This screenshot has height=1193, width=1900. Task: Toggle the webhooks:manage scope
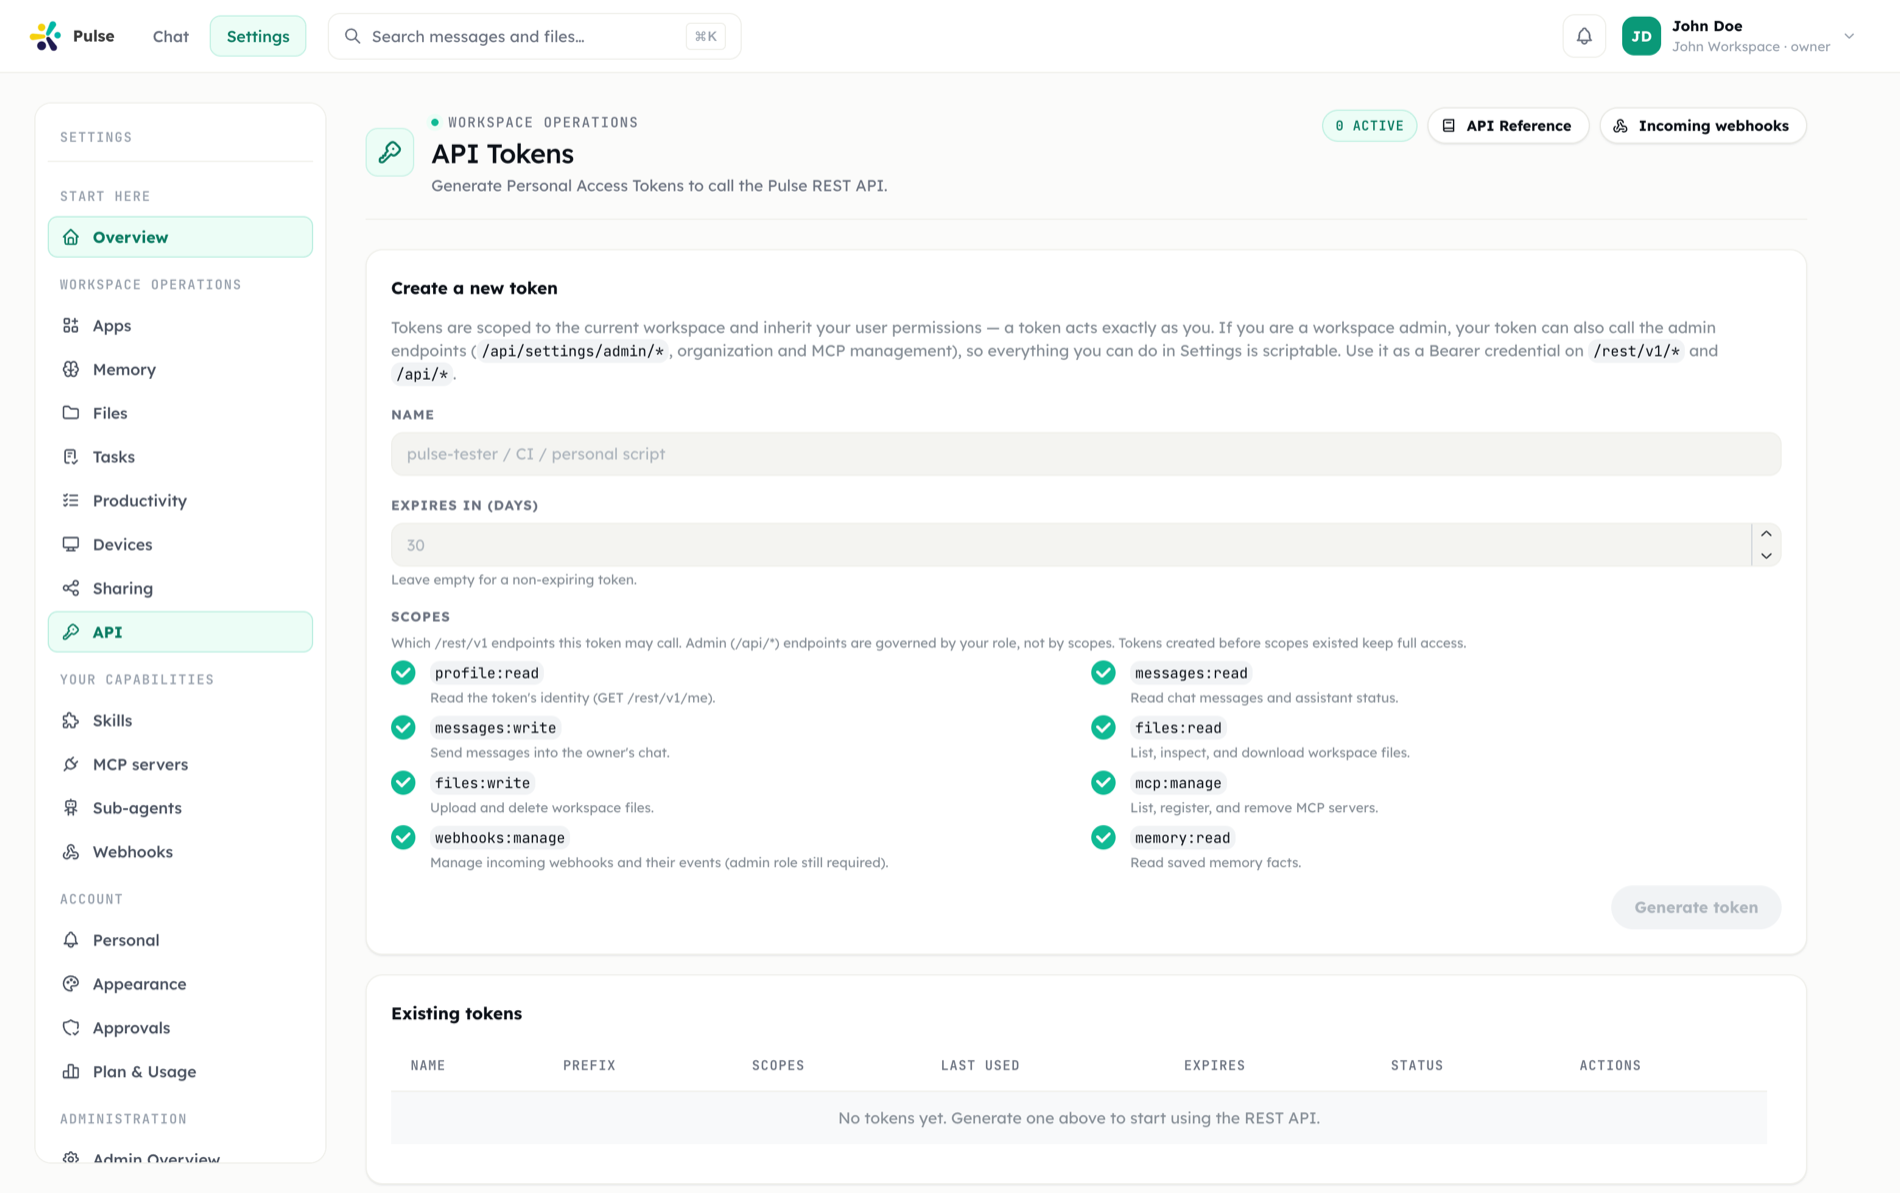[x=403, y=838]
